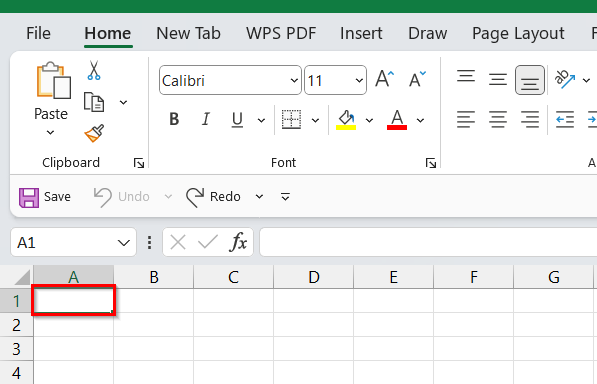Screen dimensions: 597x384
Task: Select column B header
Action: click(154, 277)
